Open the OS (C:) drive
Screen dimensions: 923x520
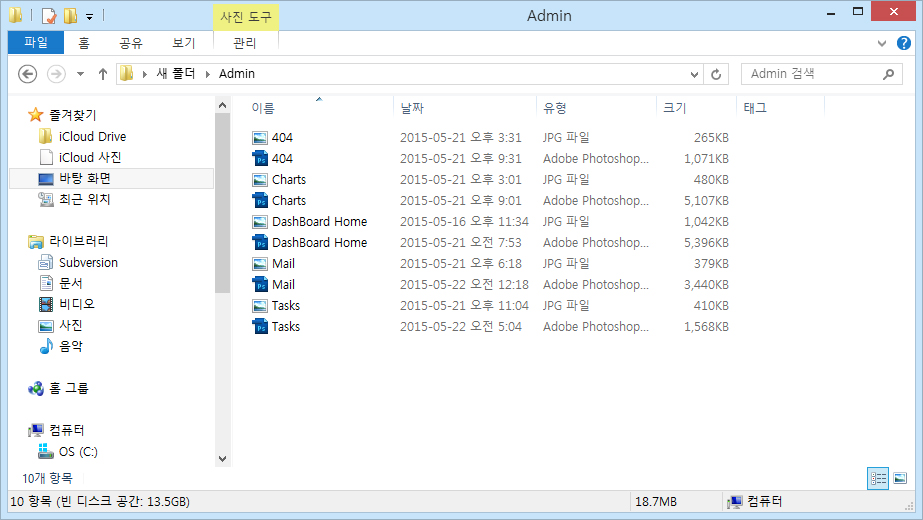(x=78, y=452)
